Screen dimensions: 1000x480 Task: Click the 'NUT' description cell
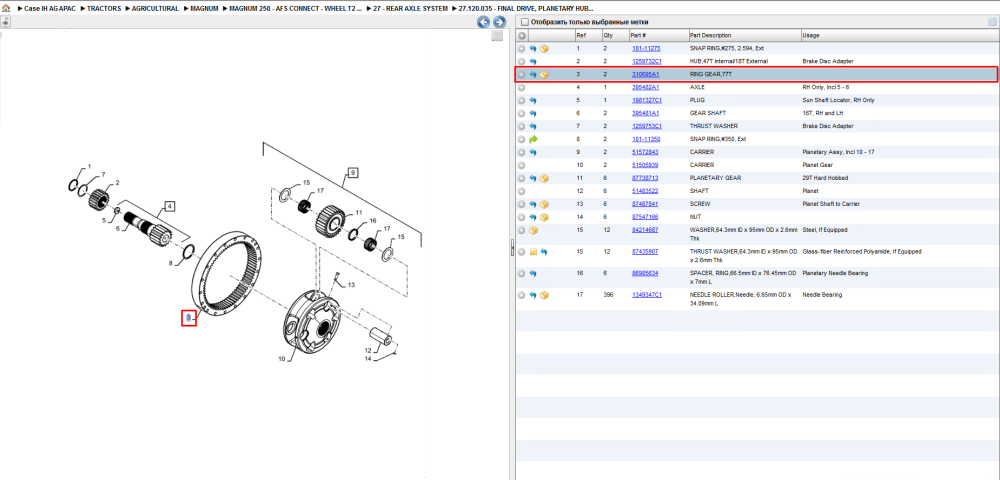(x=695, y=217)
